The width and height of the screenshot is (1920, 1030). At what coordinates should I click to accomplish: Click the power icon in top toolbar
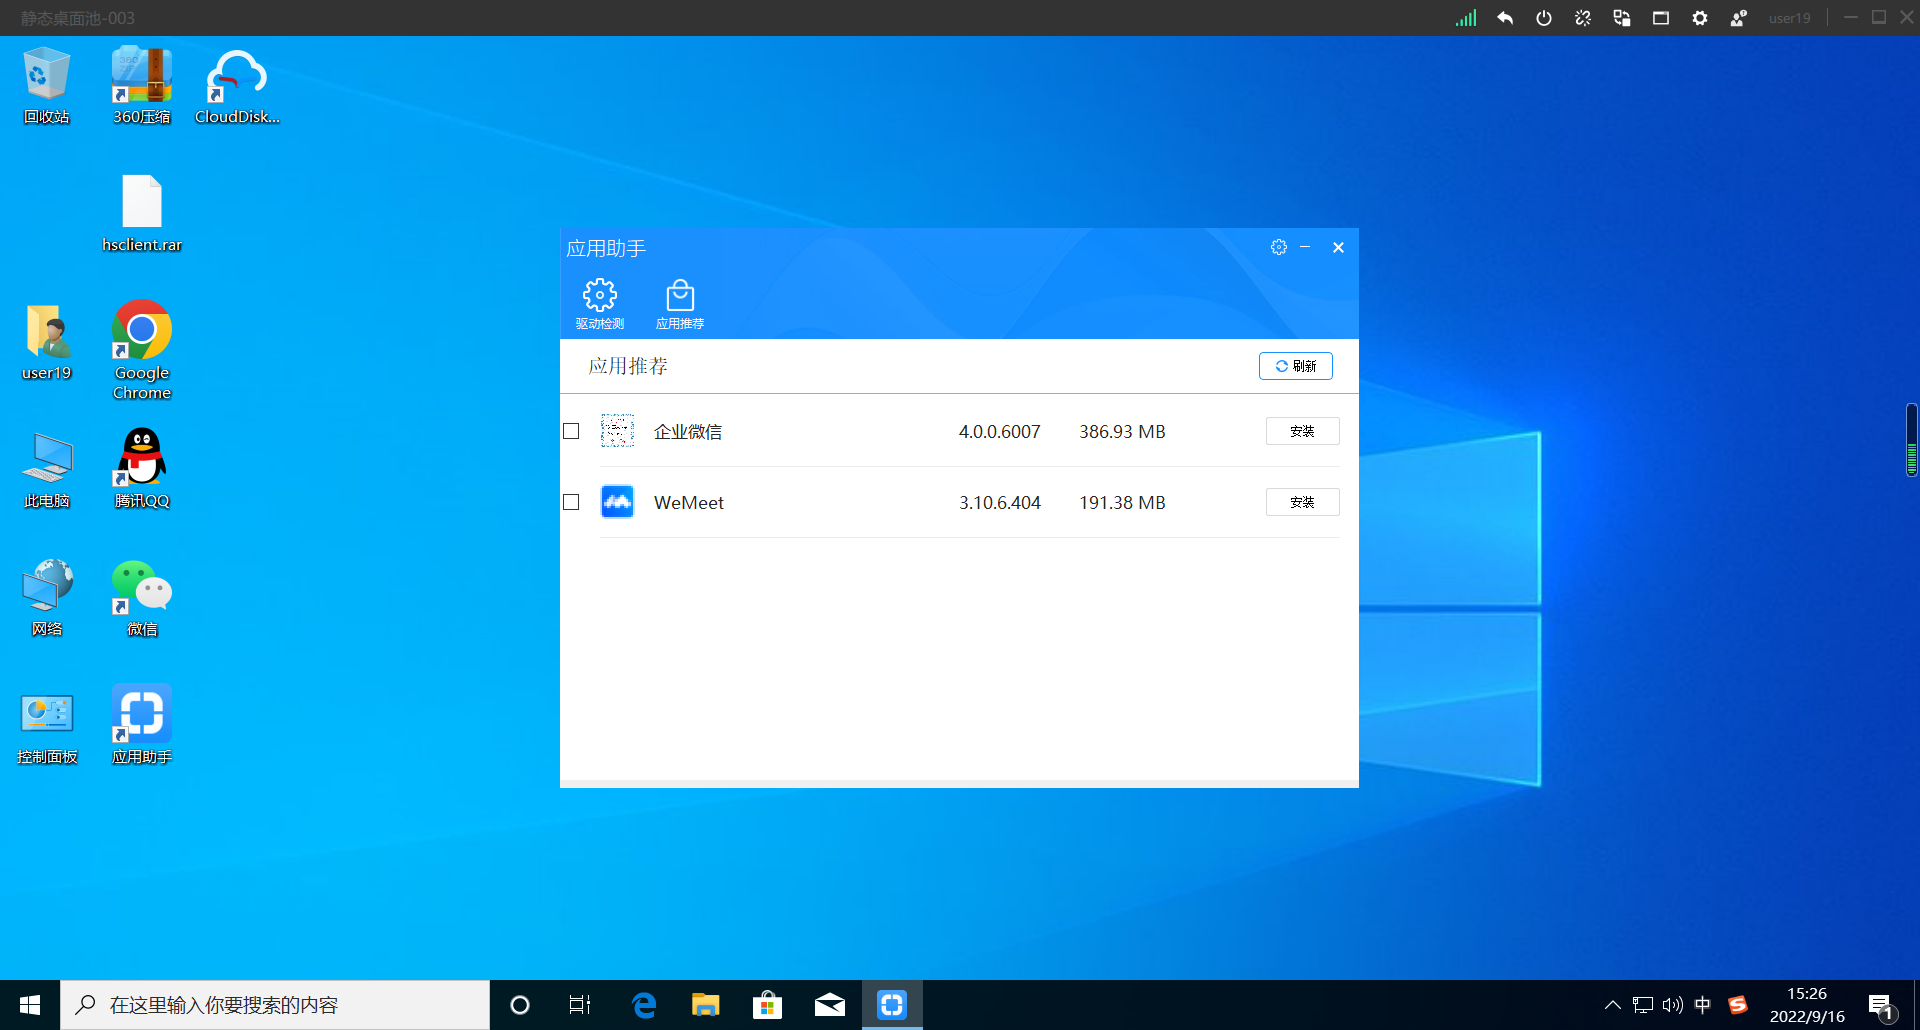(1543, 18)
